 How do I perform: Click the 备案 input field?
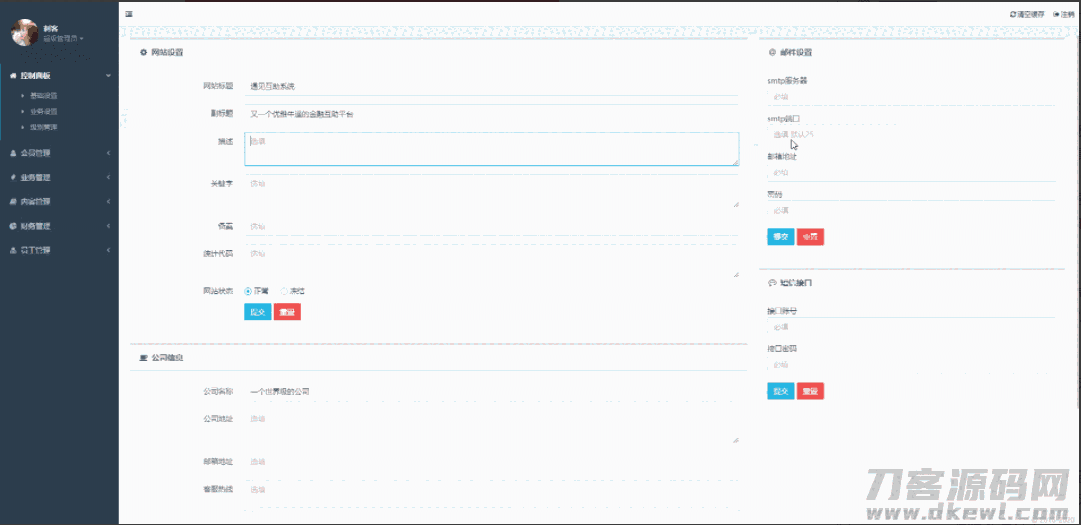(492, 227)
